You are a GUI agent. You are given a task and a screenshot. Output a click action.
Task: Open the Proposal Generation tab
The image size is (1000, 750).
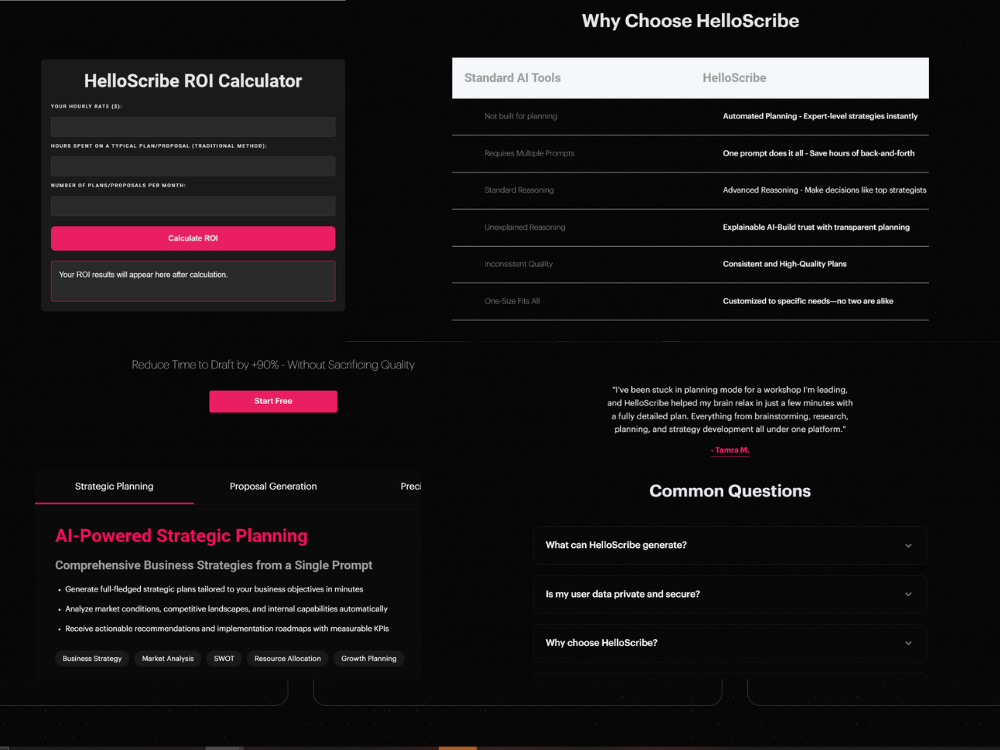(x=273, y=487)
